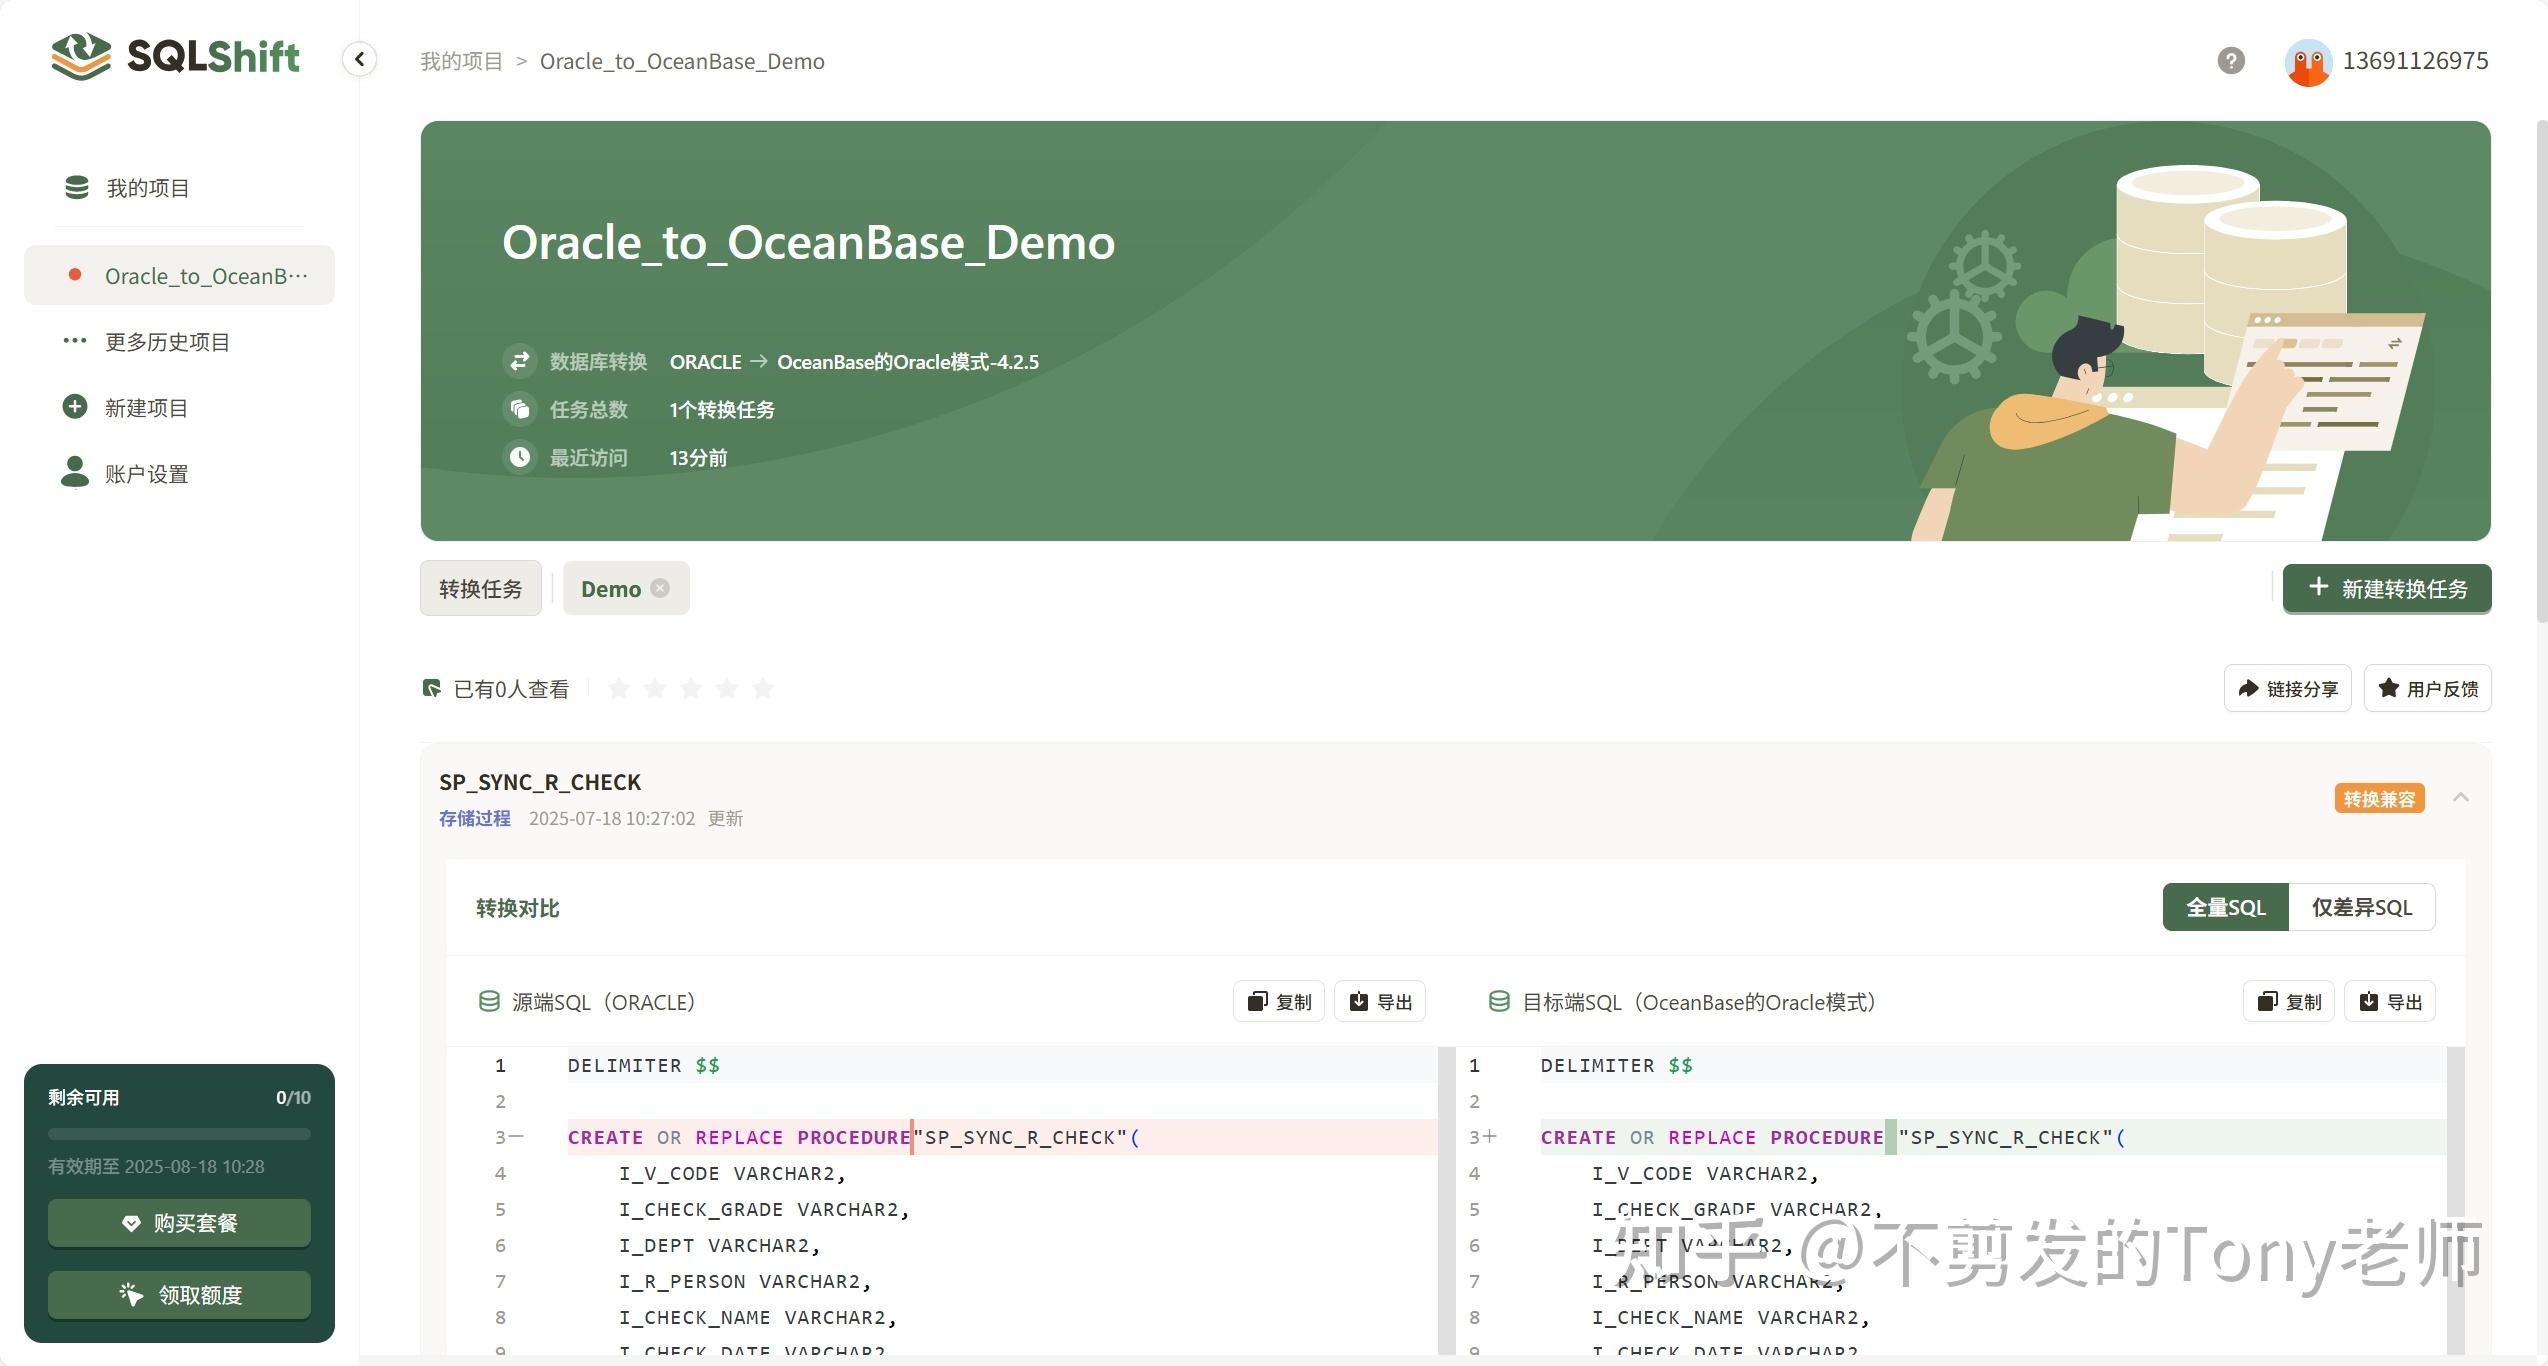Export the source ORACLE SQL
Viewport: 2548px width, 1366px height.
point(1379,1001)
